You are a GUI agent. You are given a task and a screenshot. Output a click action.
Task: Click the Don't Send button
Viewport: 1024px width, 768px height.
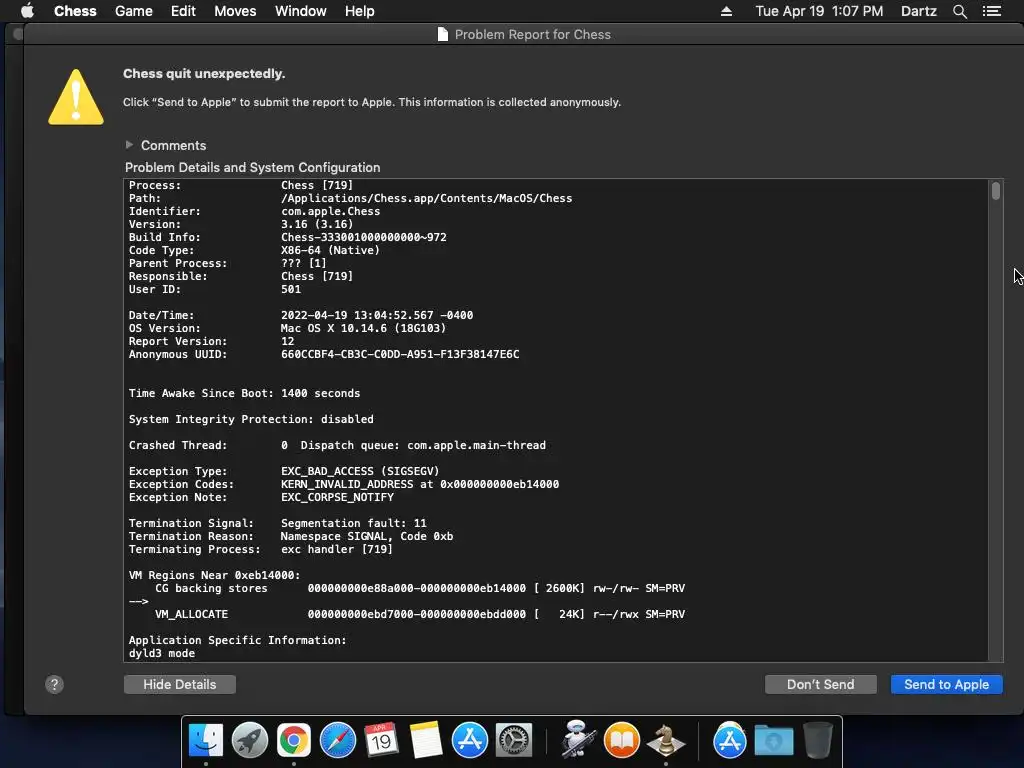[x=820, y=684]
